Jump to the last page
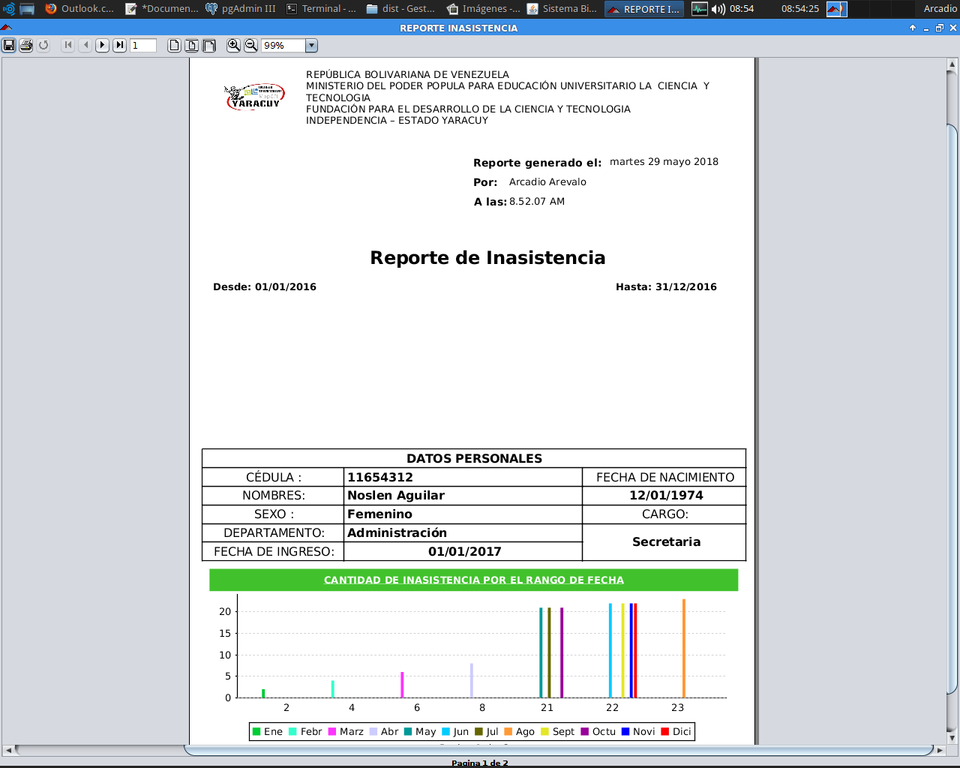Viewport: 960px width, 768px height. coord(120,45)
